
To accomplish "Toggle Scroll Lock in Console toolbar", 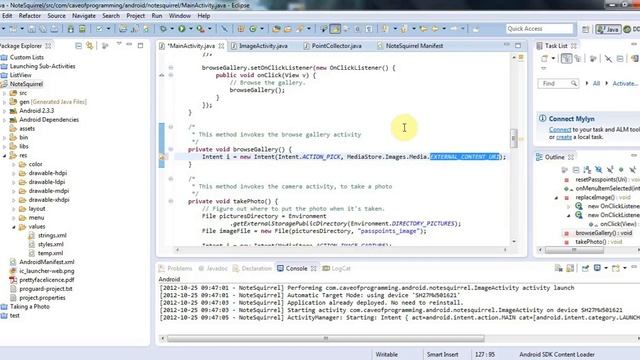I will coord(570,268).
